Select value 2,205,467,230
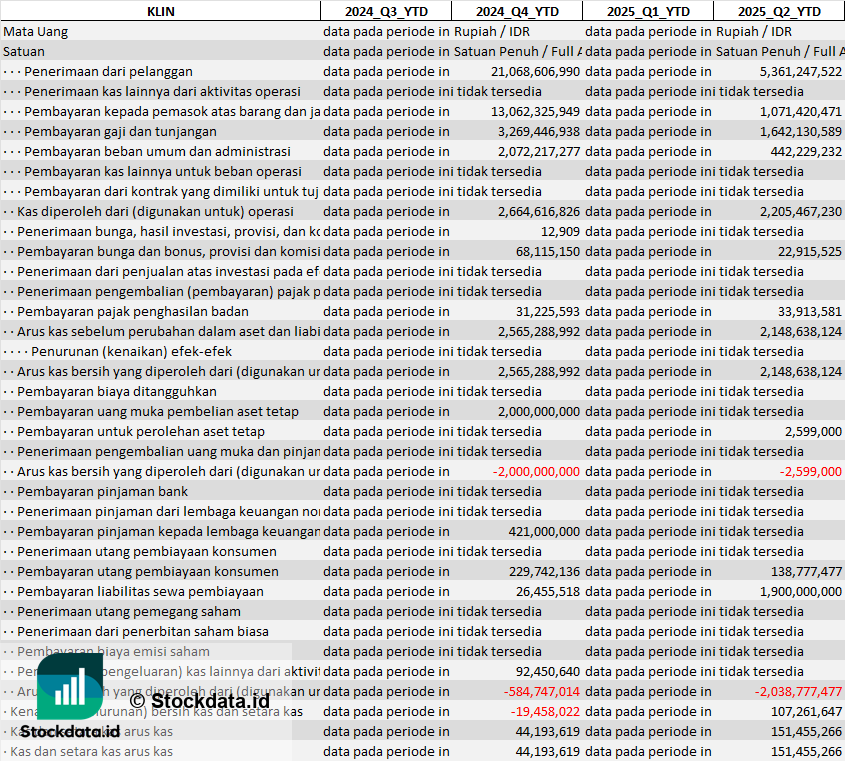845x761 pixels. (x=800, y=211)
